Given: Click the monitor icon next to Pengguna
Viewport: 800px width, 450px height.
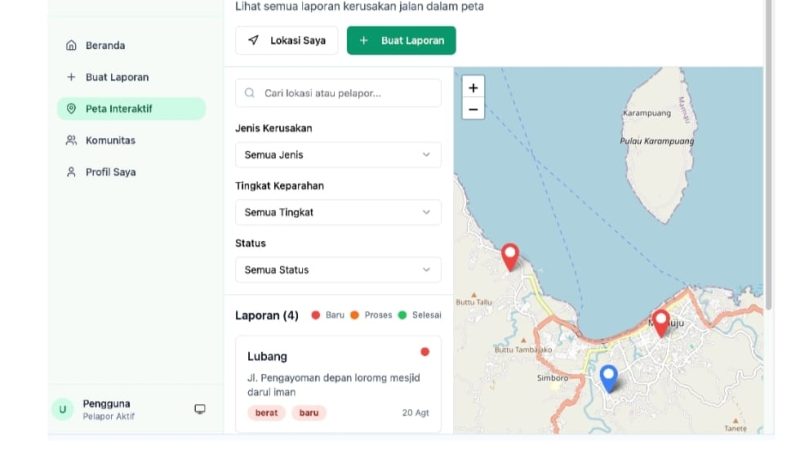Looking at the screenshot, I should click(200, 409).
